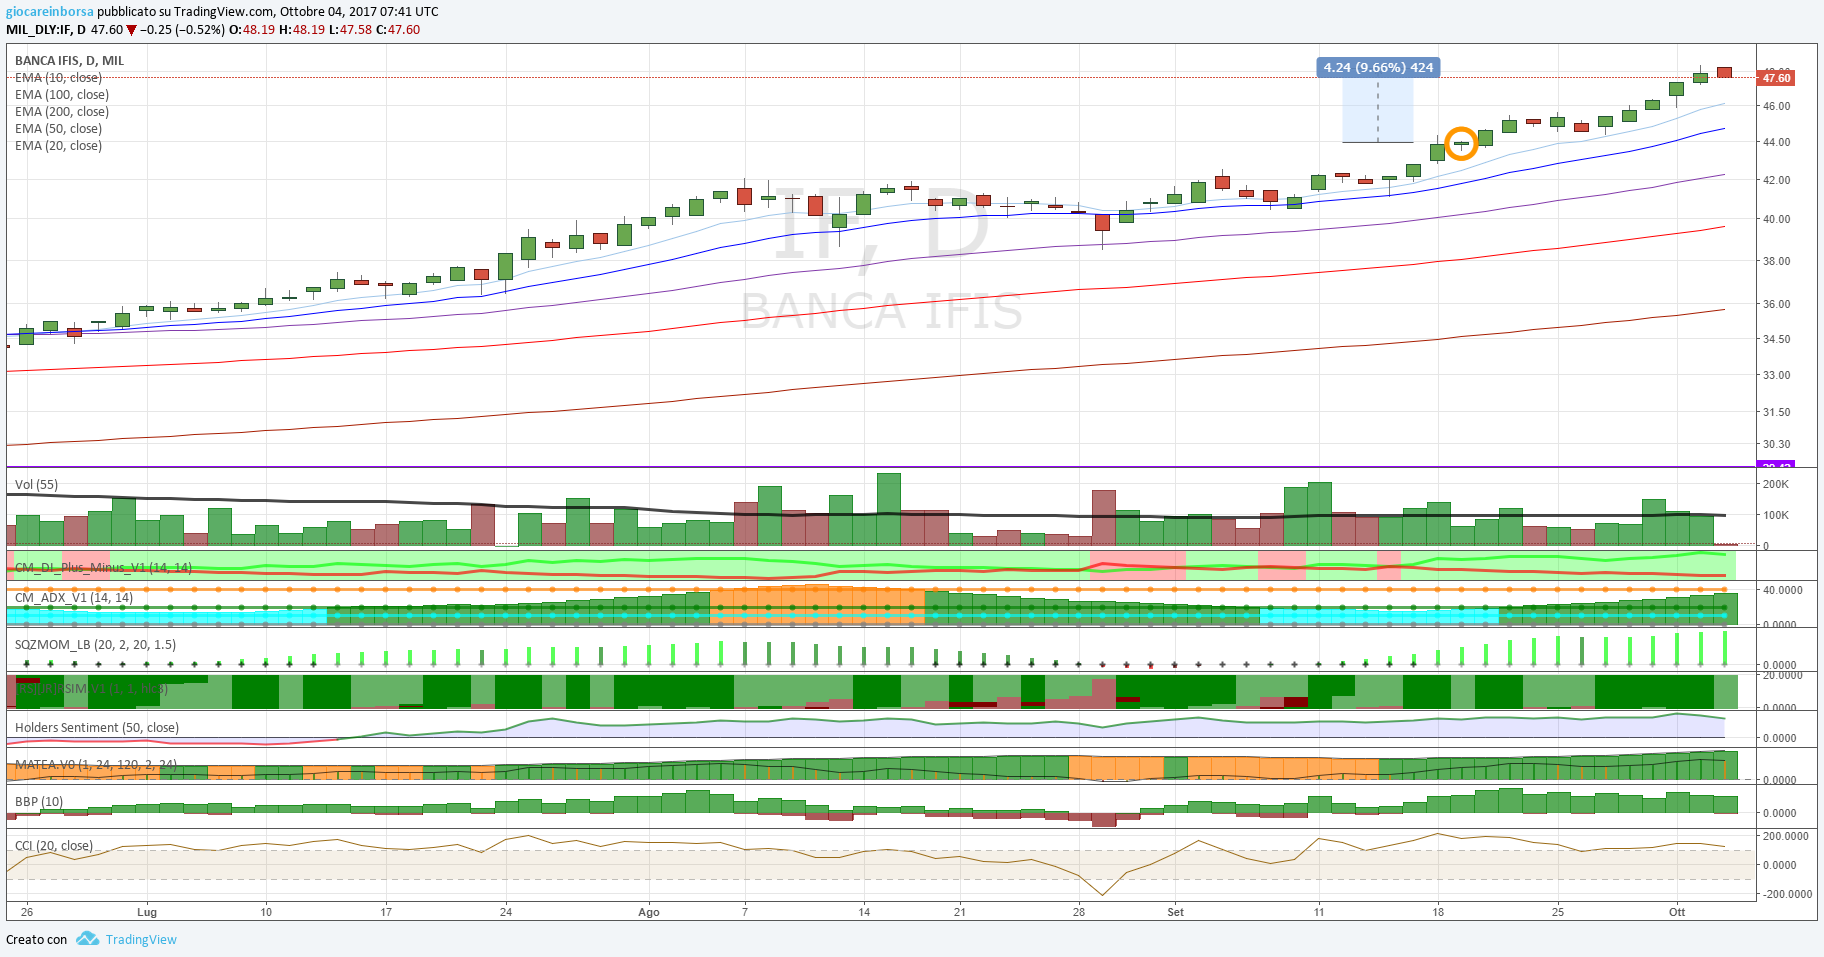The image size is (1824, 957).
Task: Click the 30.30 price axis label
Action: click(x=1776, y=444)
